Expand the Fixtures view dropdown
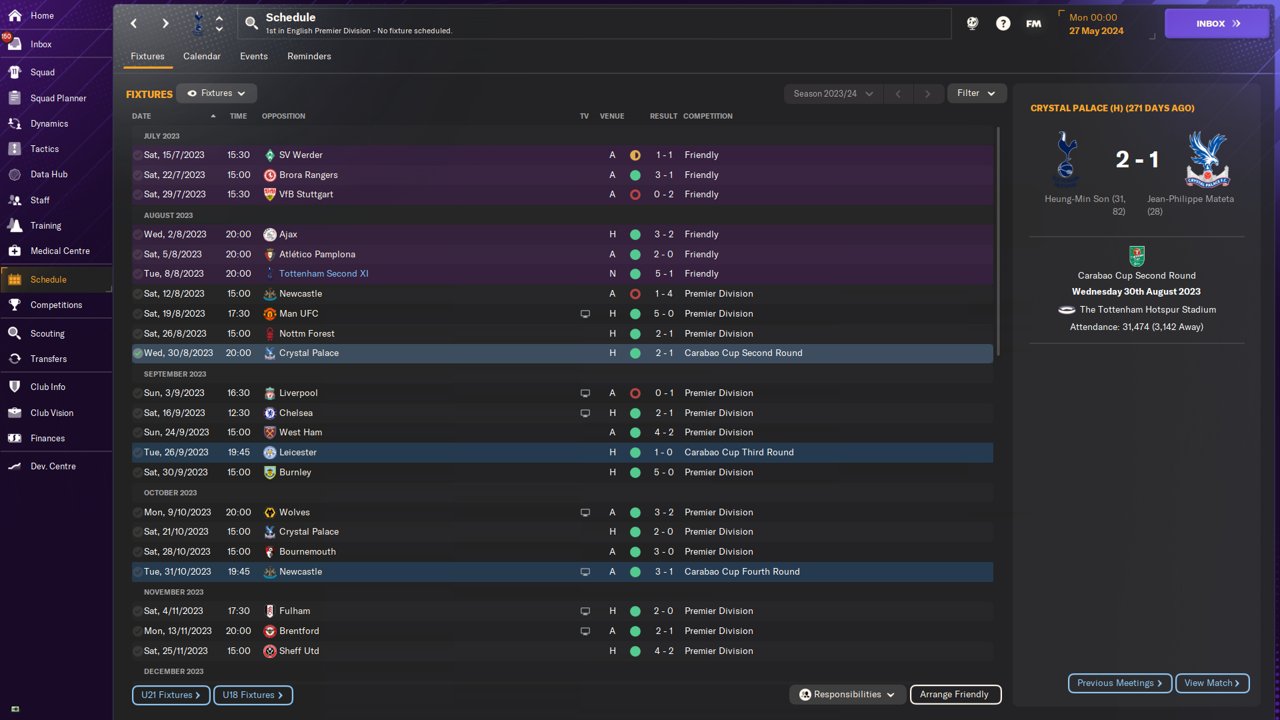This screenshot has height=720, width=1280. (x=217, y=93)
